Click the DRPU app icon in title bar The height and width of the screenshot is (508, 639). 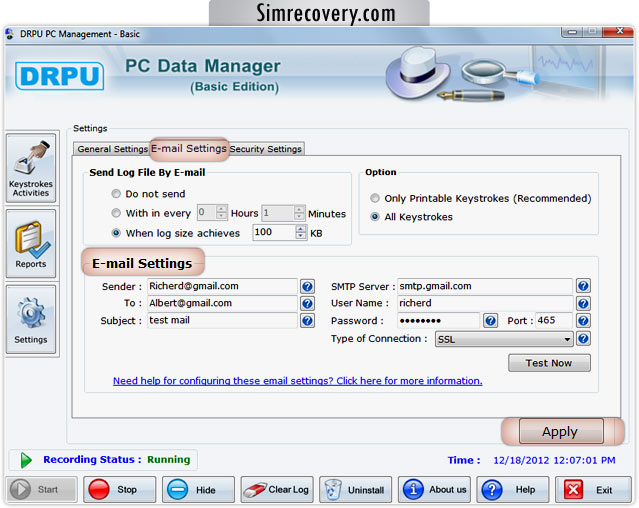click(x=10, y=34)
